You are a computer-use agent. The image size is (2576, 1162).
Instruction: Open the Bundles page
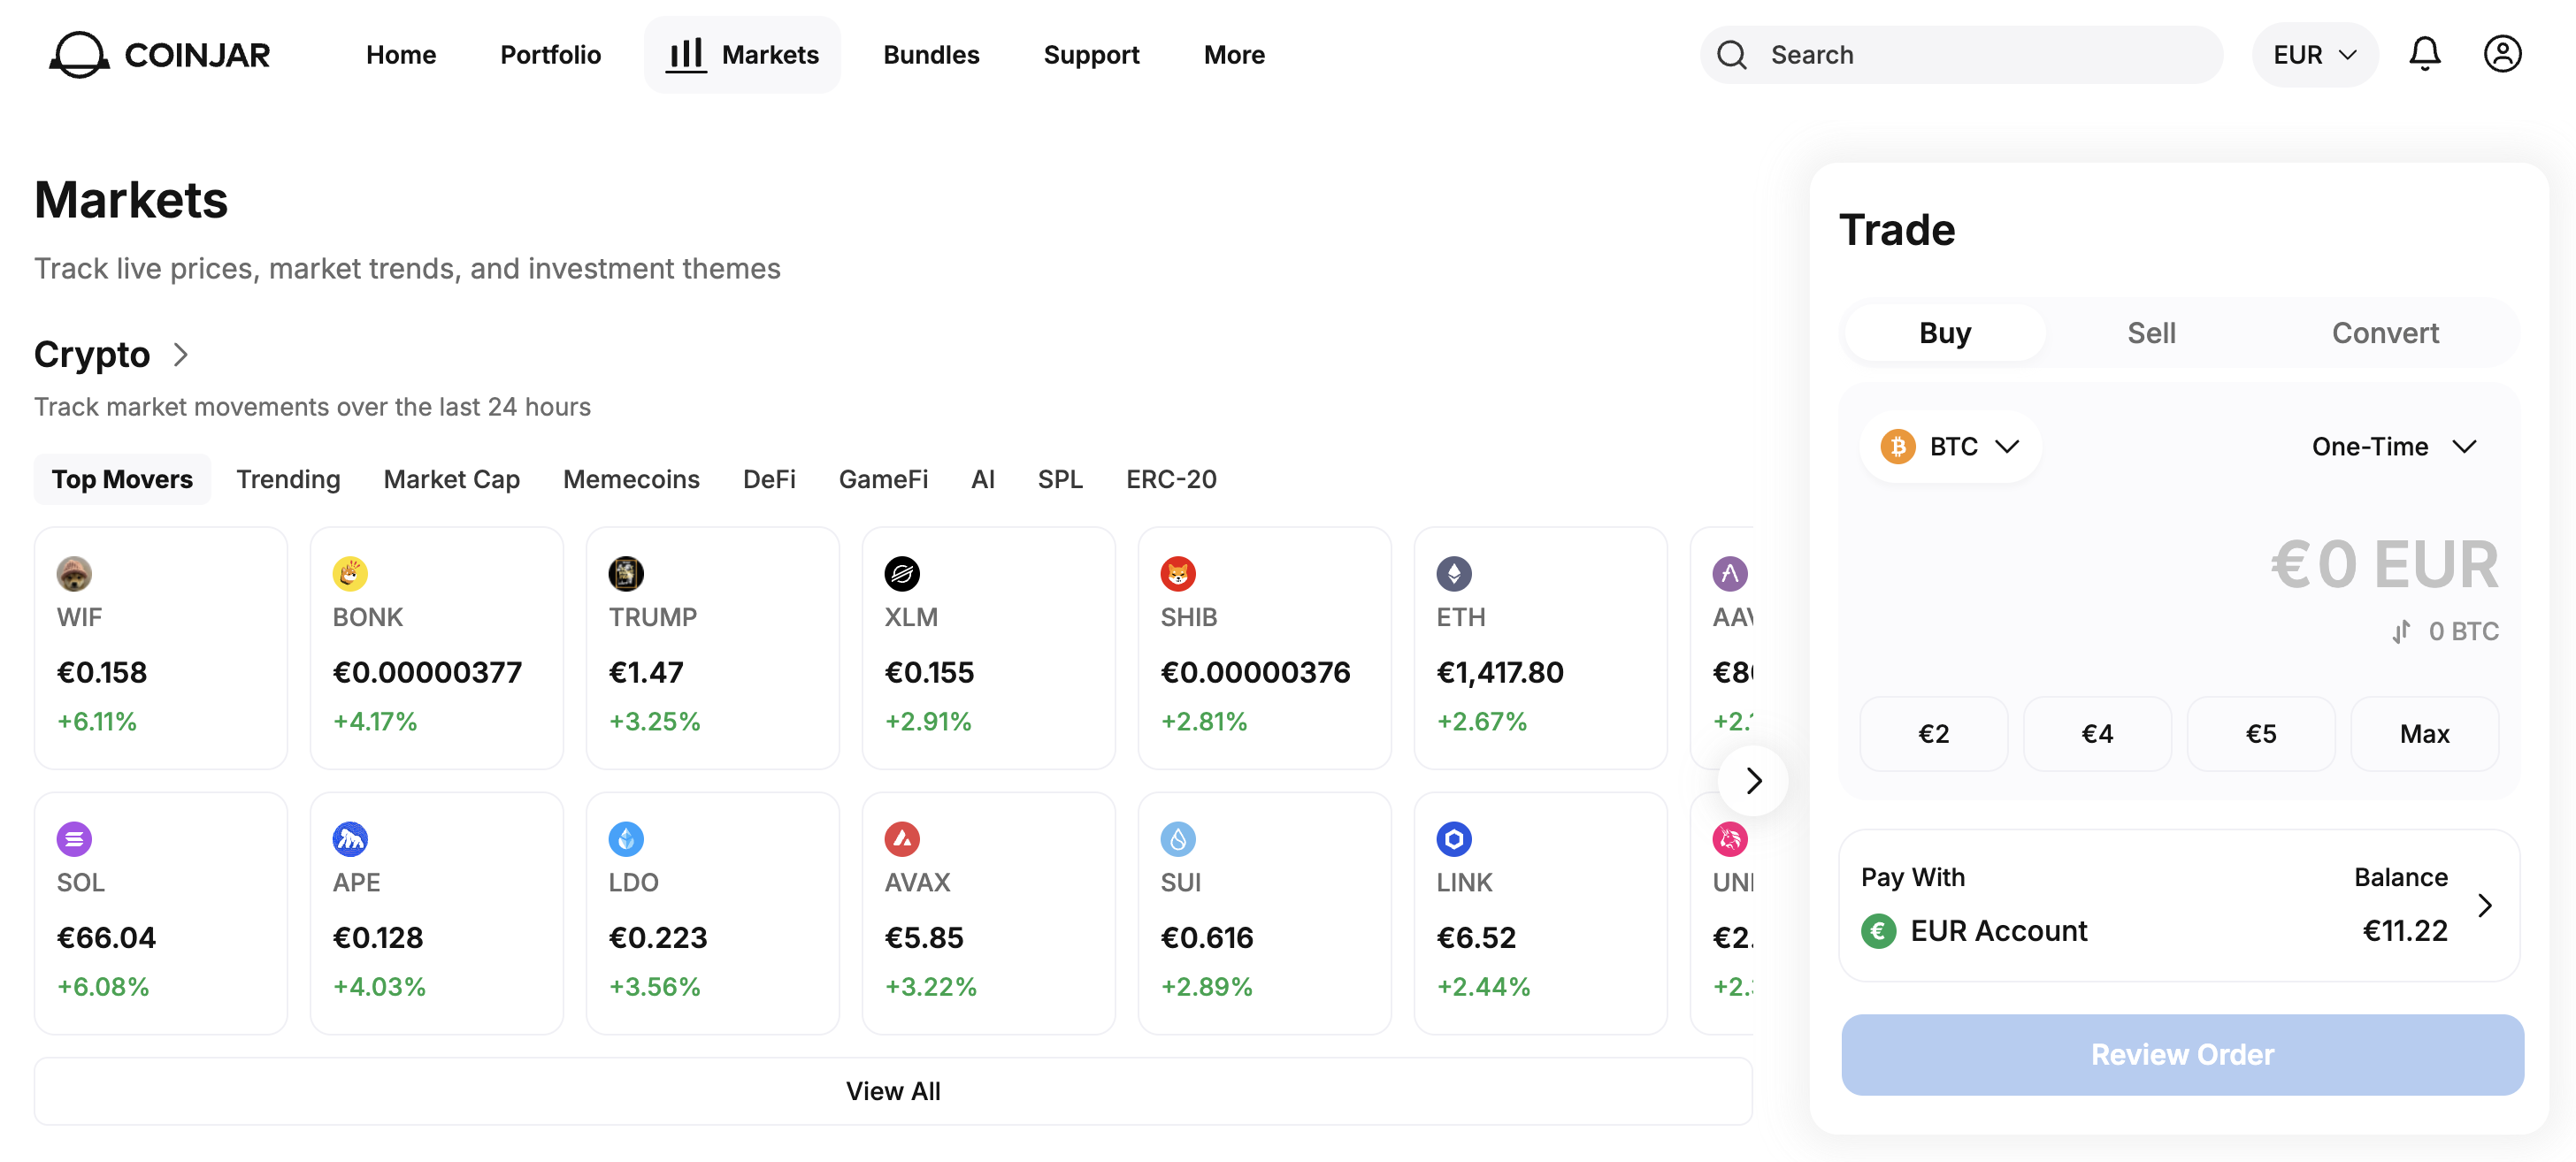pos(931,54)
